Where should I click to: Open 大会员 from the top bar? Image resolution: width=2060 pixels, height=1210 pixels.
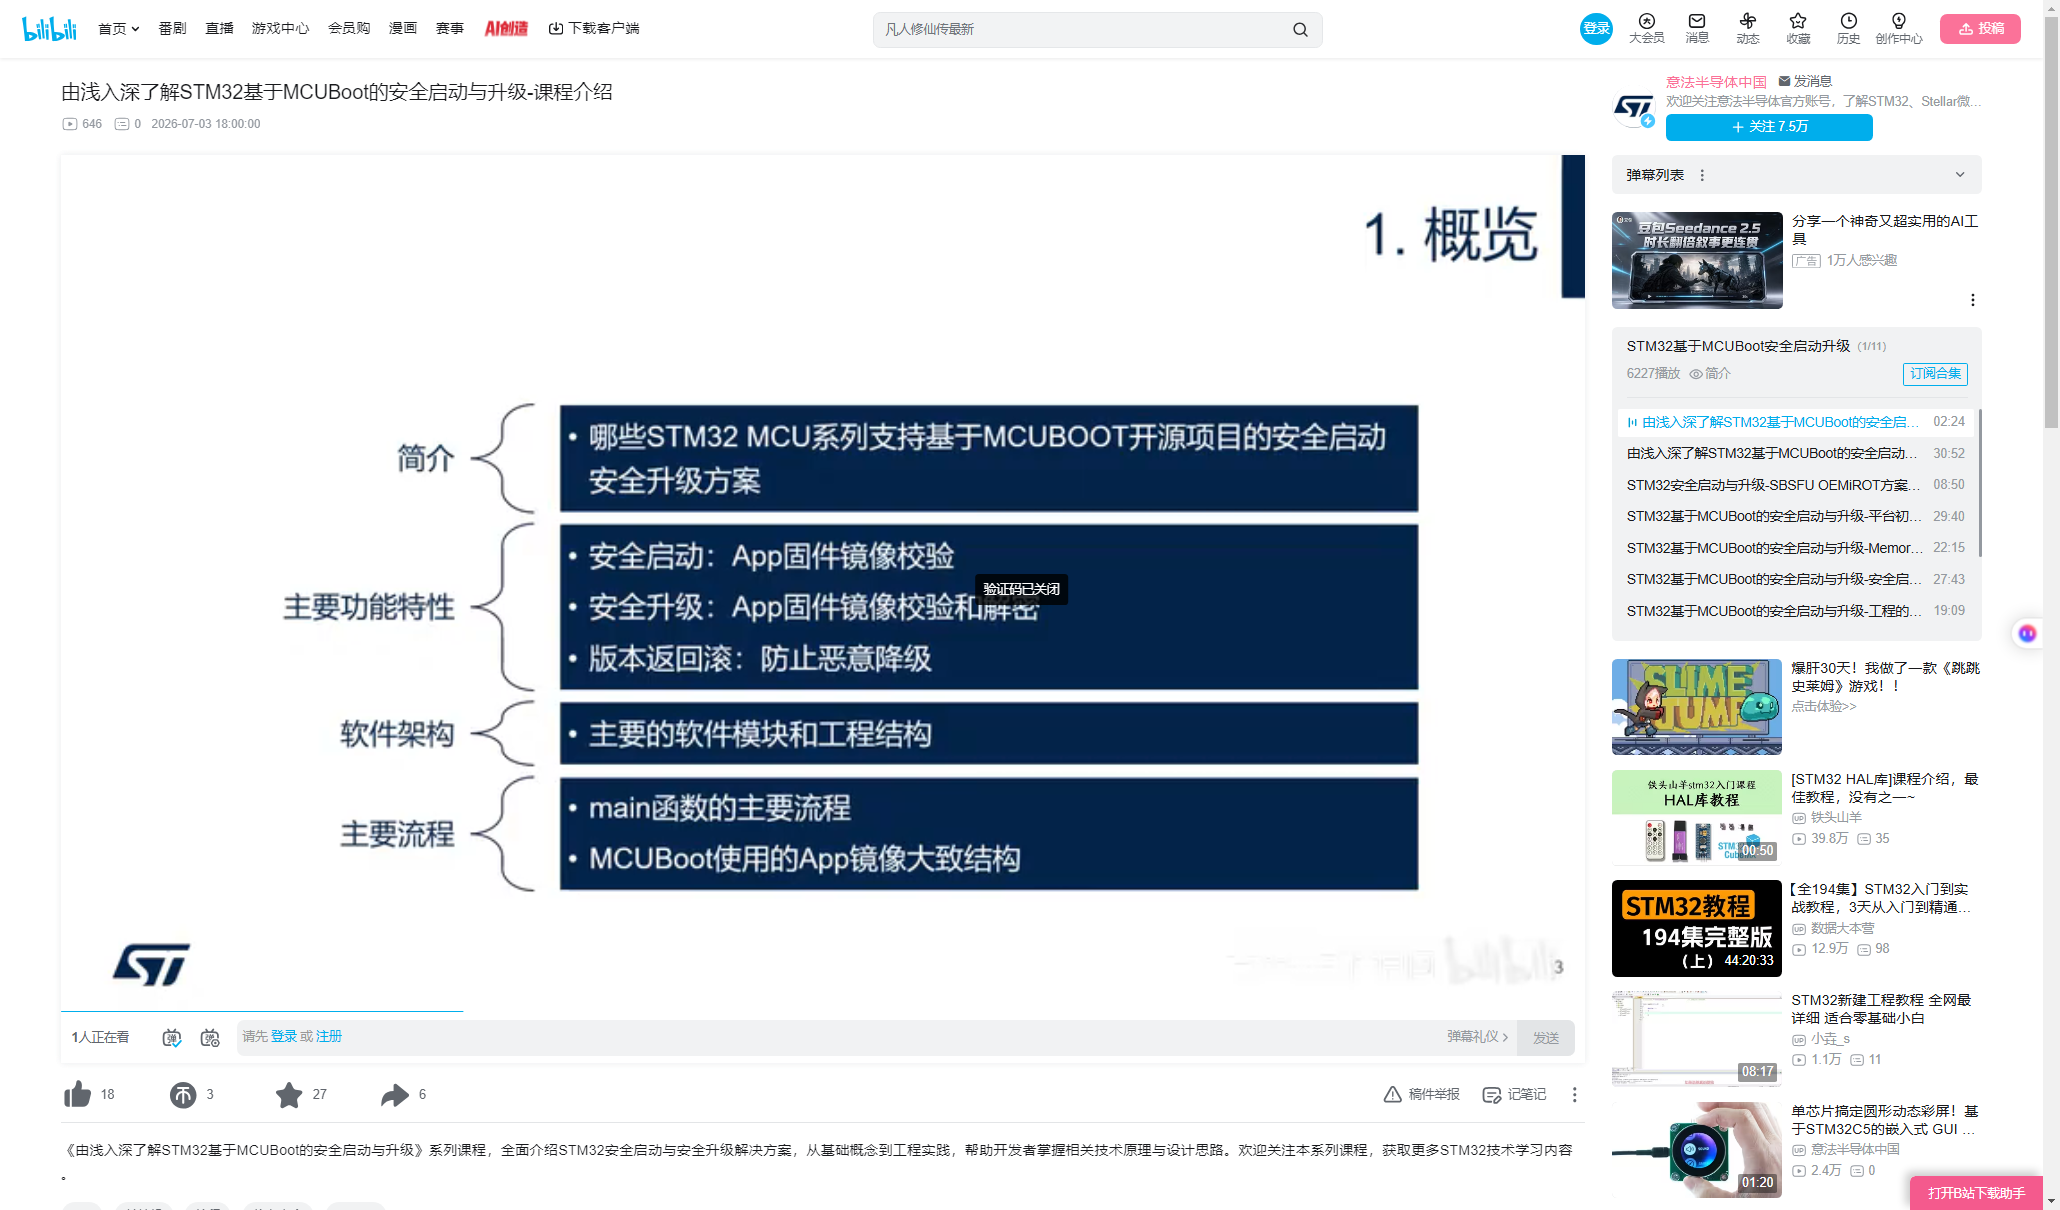tap(1646, 28)
